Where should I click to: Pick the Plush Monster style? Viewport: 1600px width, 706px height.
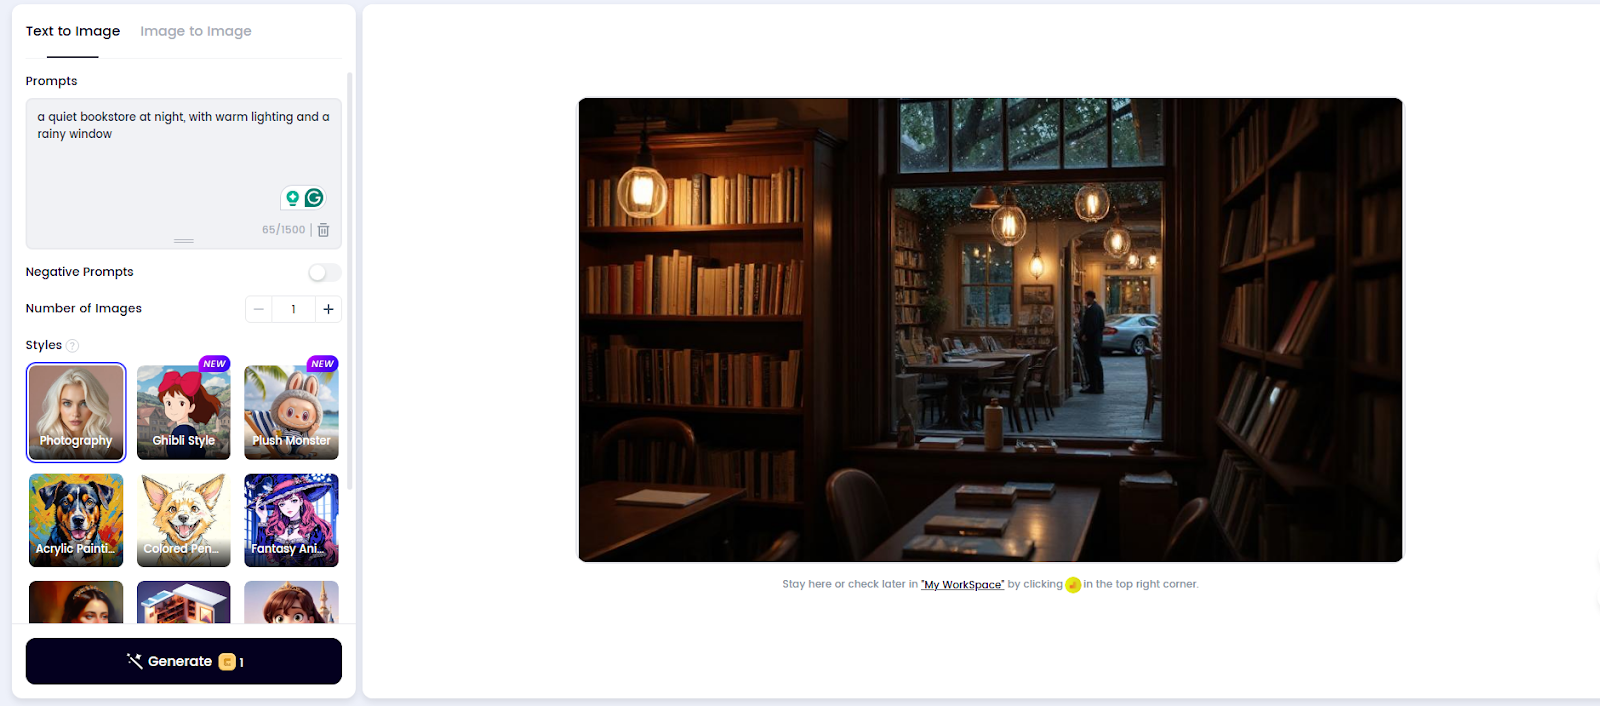tap(291, 412)
